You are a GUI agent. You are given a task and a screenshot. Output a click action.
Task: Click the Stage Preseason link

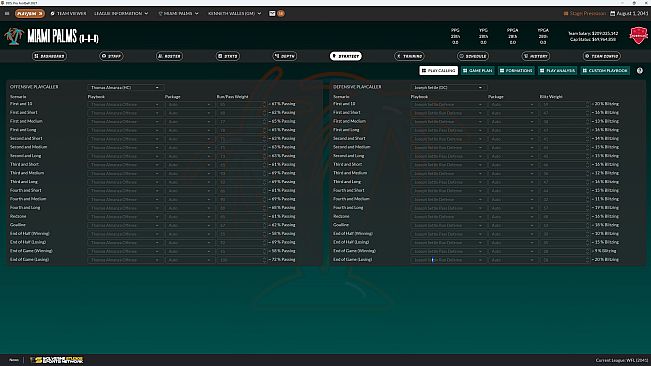[x=585, y=14]
